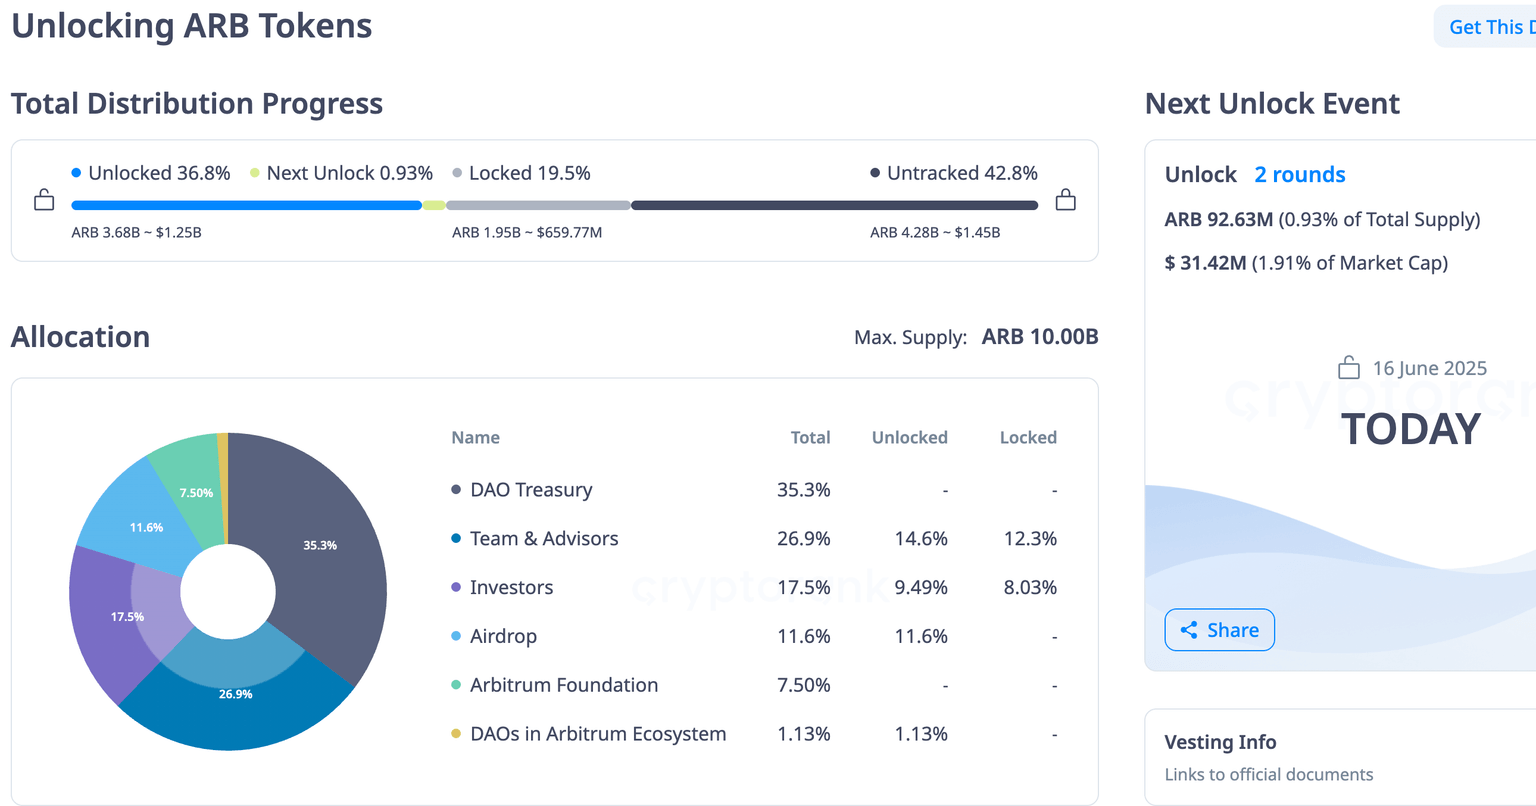Click the Locked column header
This screenshot has height=806, width=1536.
[x=1028, y=438]
